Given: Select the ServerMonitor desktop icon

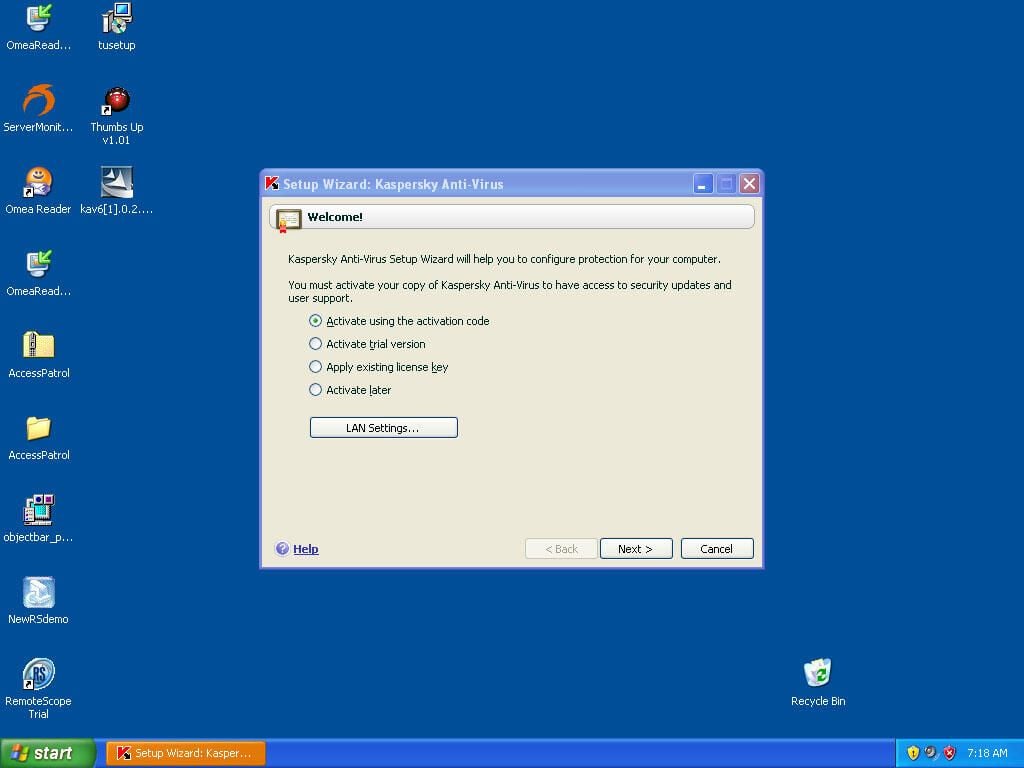Looking at the screenshot, I should (x=39, y=100).
